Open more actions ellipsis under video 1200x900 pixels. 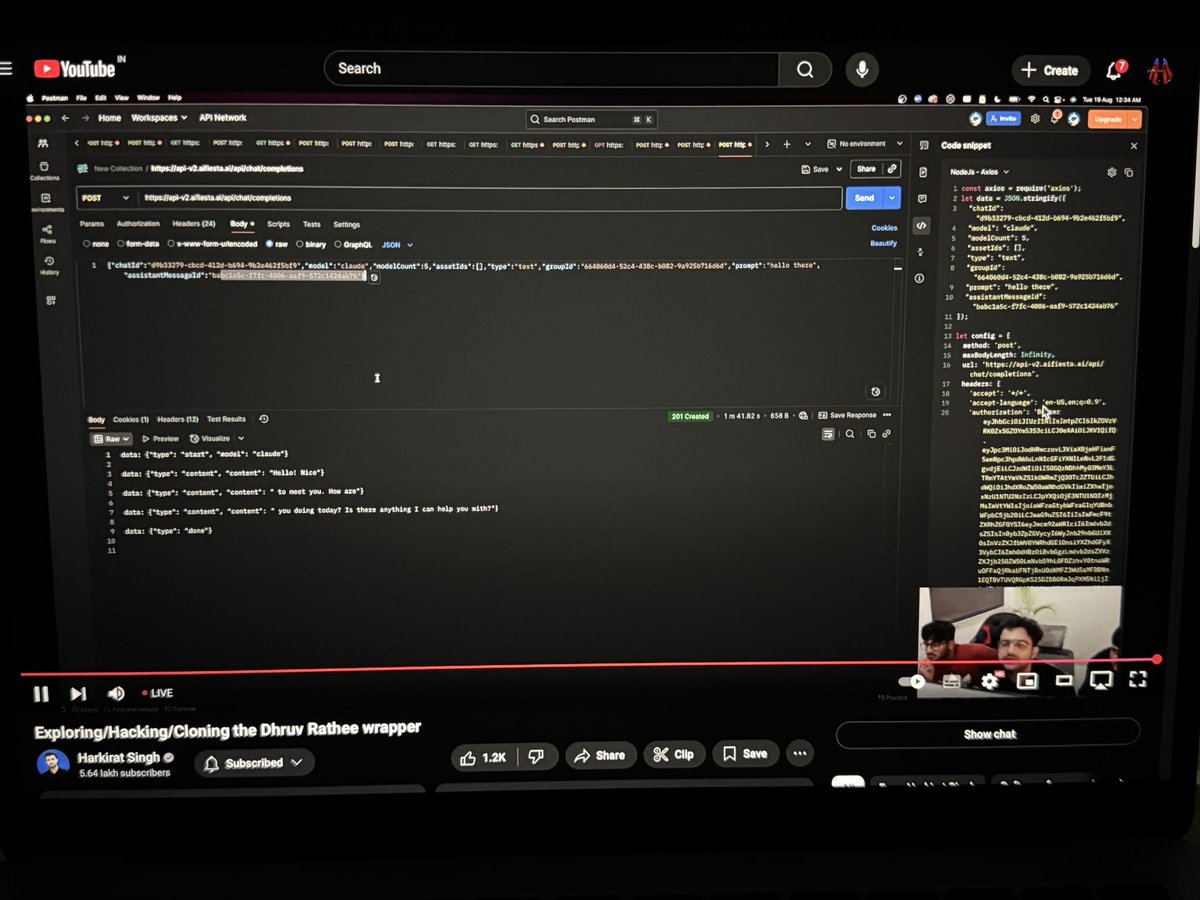click(799, 755)
